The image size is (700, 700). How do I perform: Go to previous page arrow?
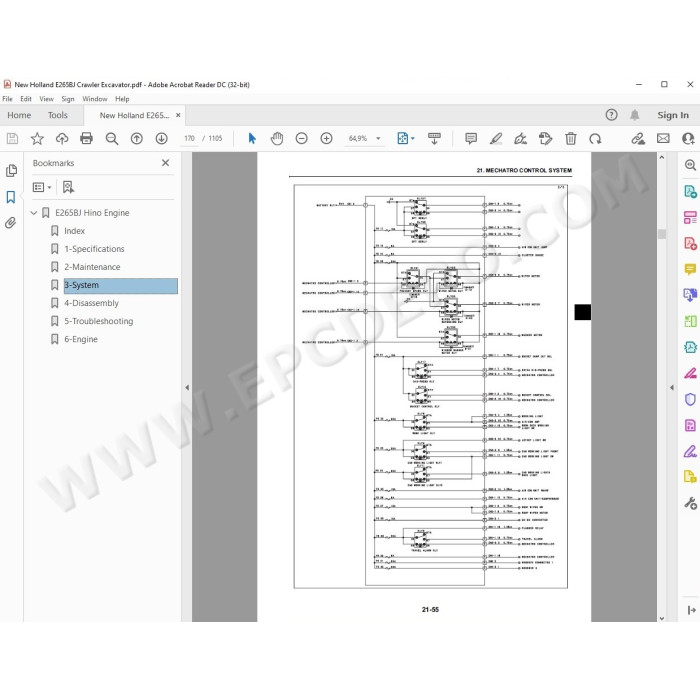137,138
